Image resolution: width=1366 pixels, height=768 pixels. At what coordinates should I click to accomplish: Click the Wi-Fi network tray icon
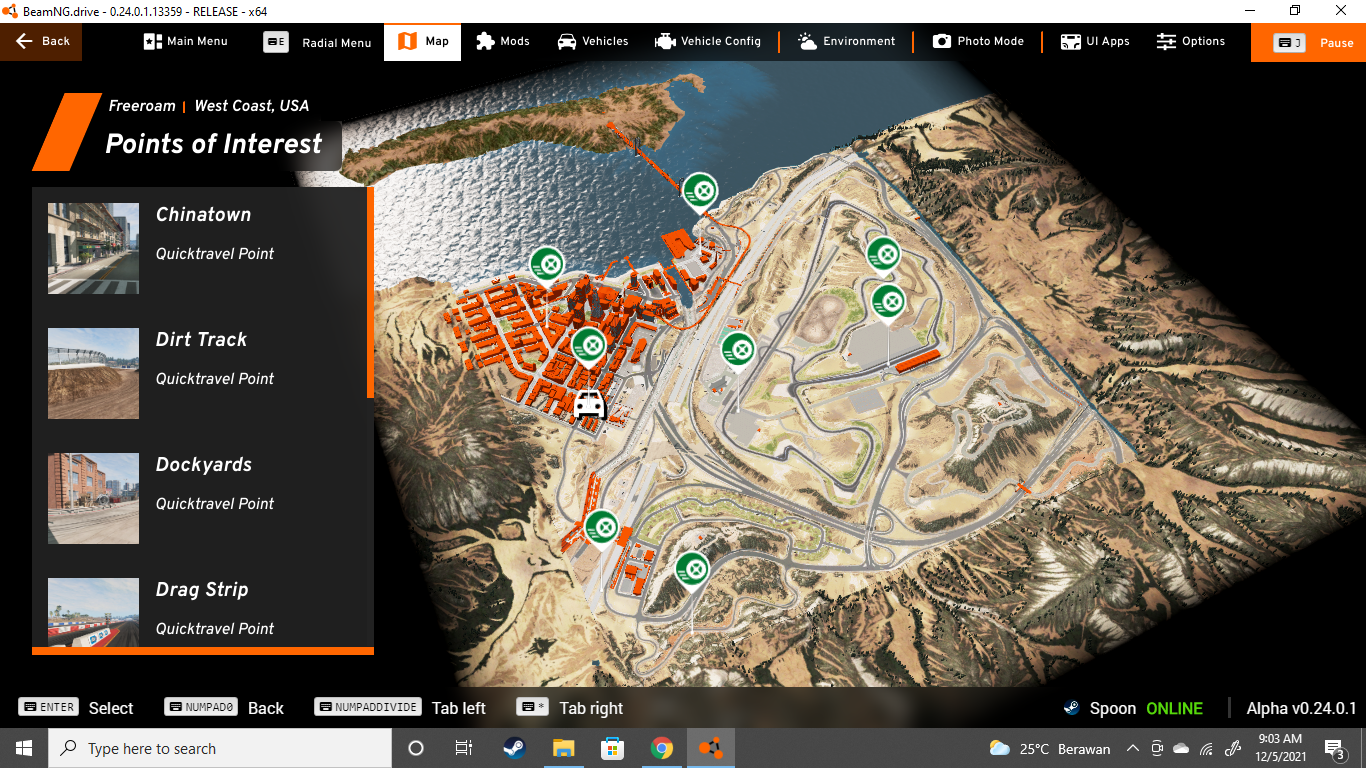click(x=1206, y=748)
